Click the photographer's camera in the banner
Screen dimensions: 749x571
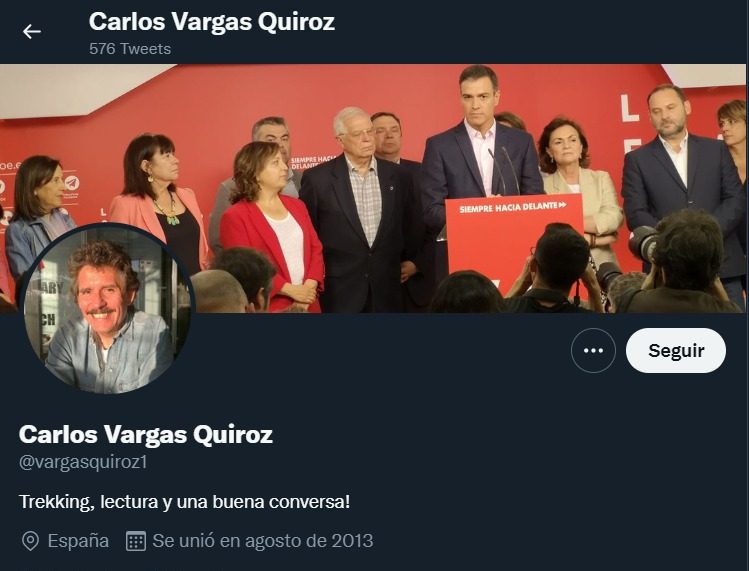[642, 243]
